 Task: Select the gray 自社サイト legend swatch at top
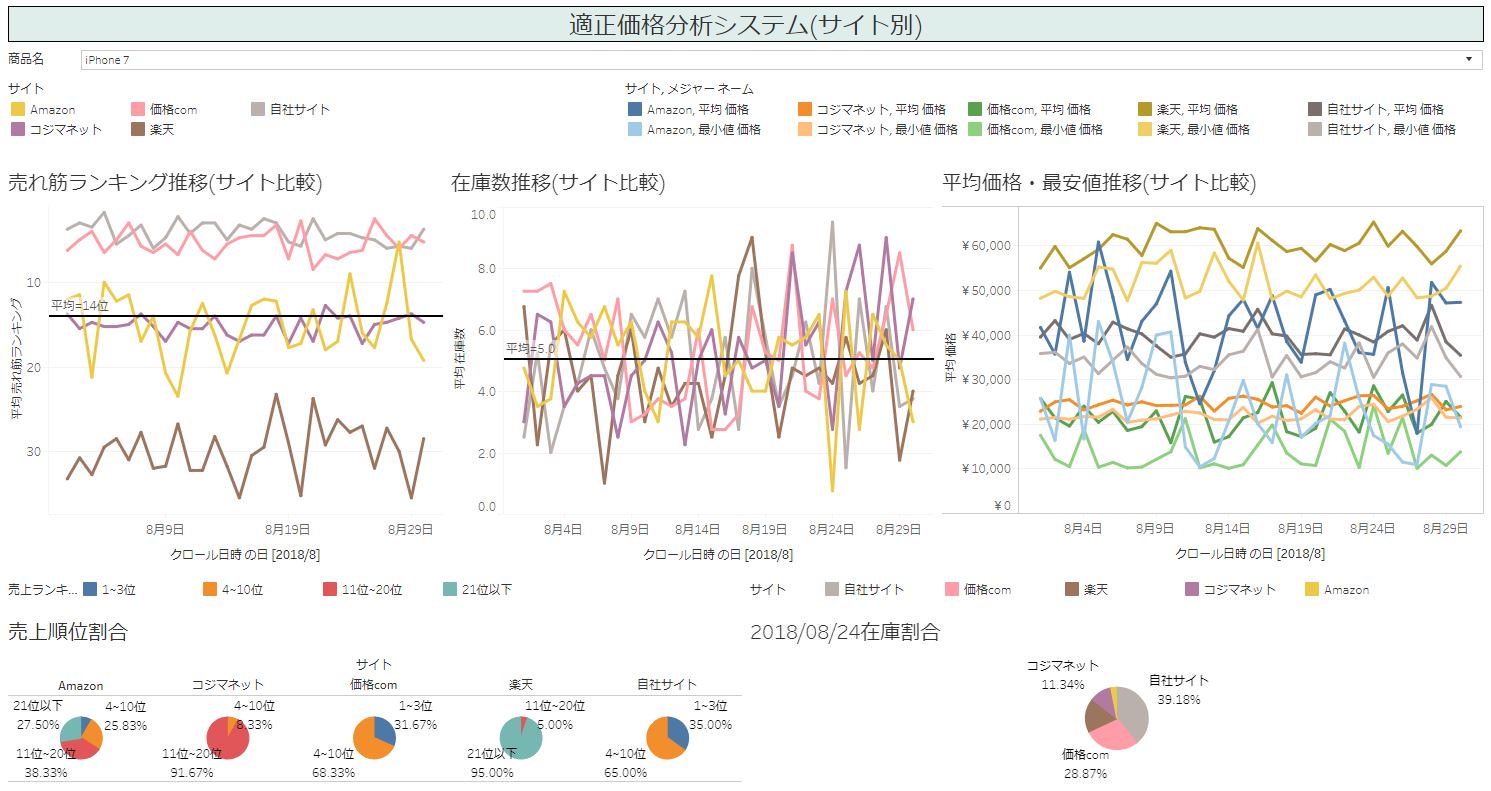point(257,109)
